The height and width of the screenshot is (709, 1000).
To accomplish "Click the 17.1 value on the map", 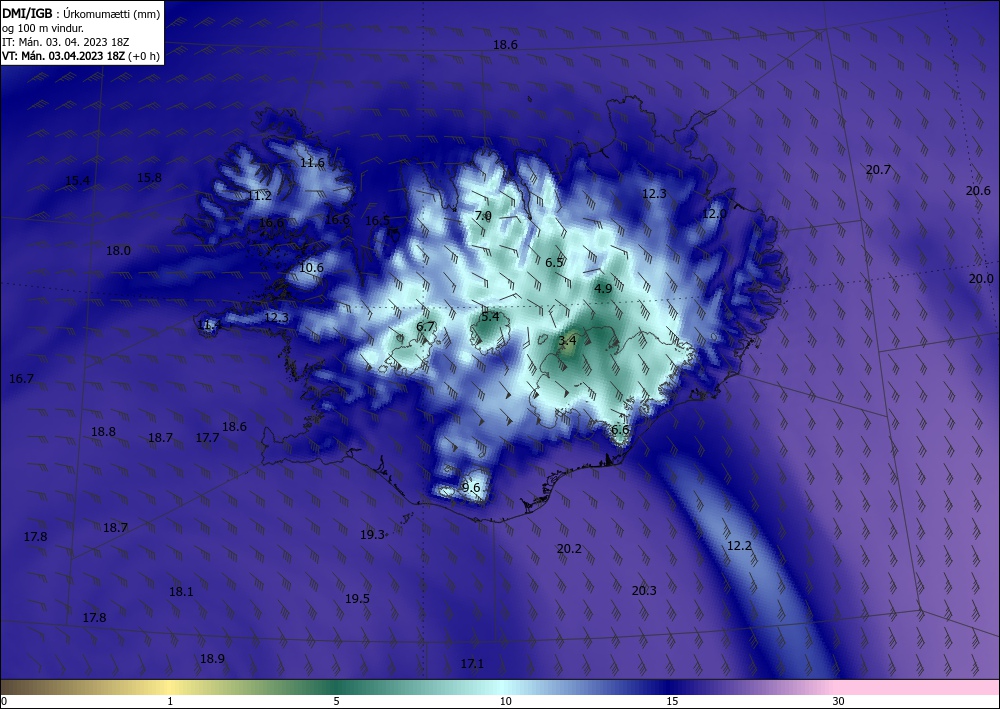I will (x=472, y=664).
